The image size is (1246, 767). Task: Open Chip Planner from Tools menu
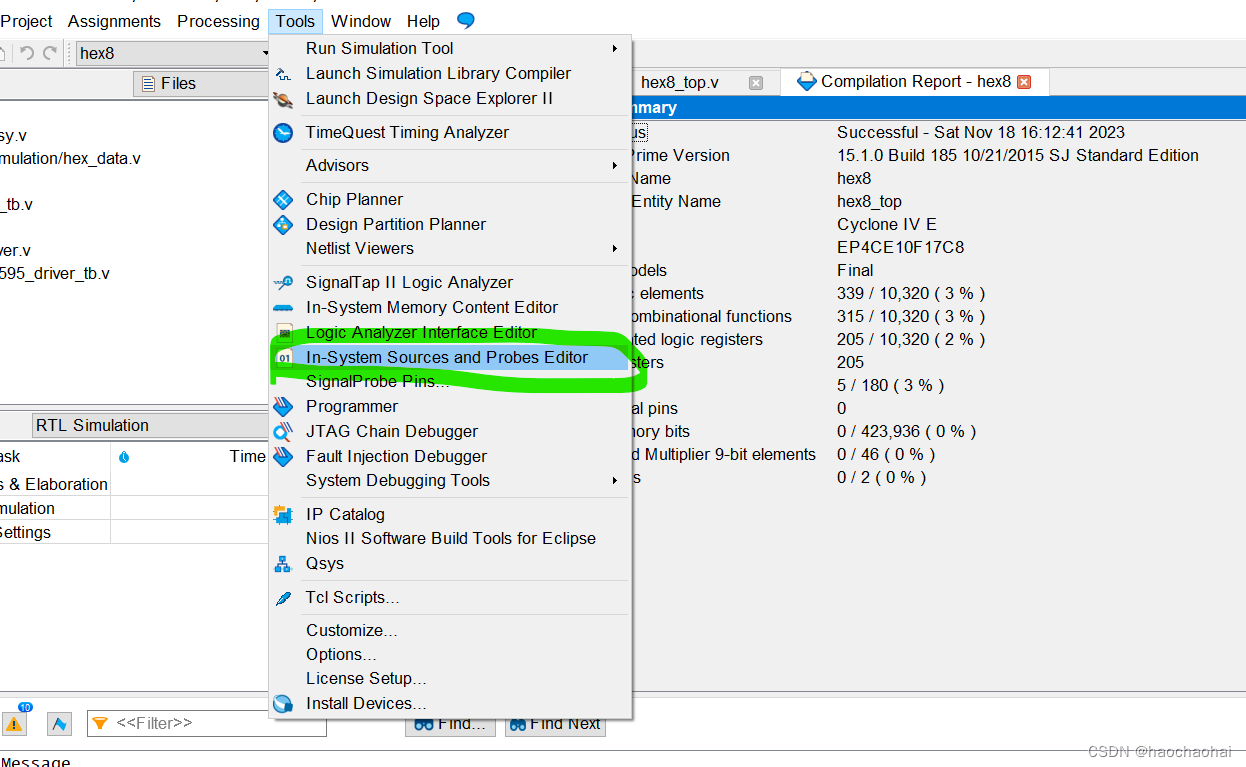tap(353, 199)
